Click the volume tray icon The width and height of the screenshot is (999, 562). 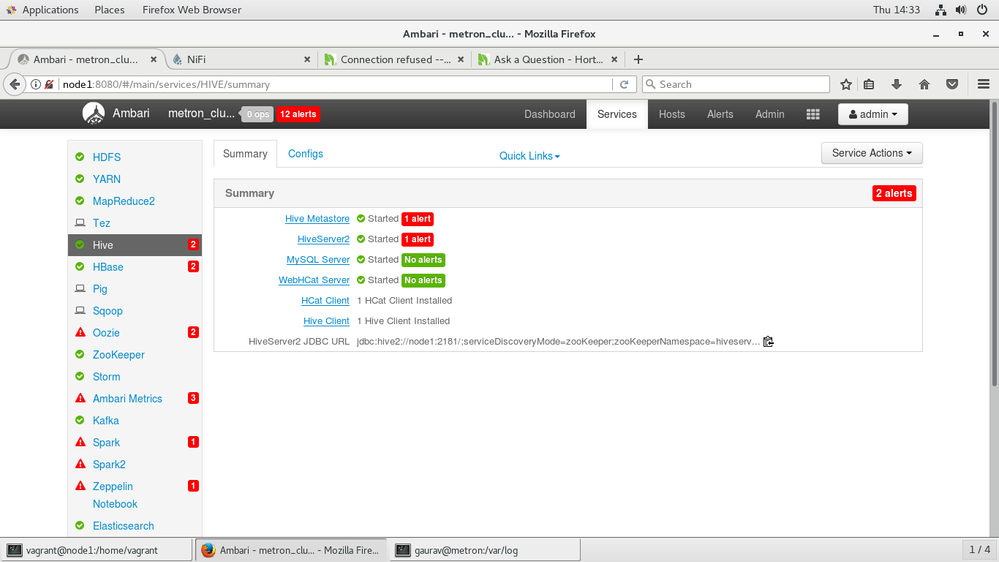(x=961, y=10)
